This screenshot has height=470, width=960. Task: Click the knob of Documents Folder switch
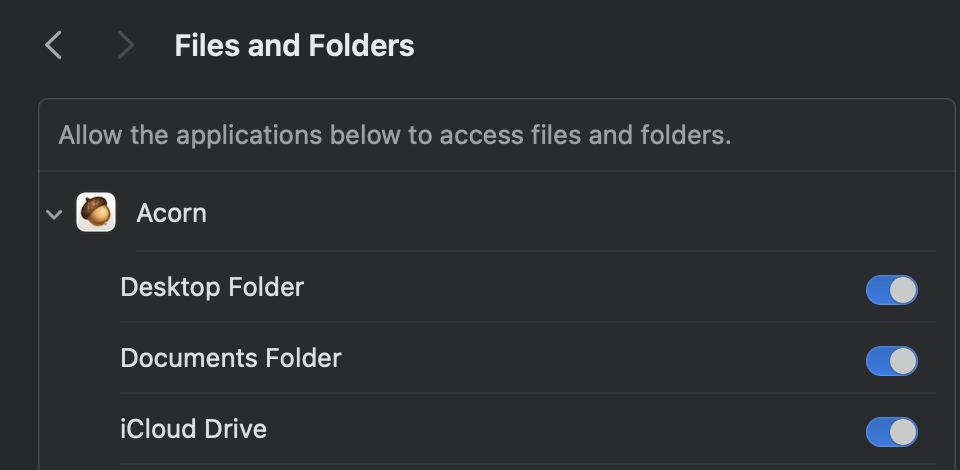[x=903, y=361]
